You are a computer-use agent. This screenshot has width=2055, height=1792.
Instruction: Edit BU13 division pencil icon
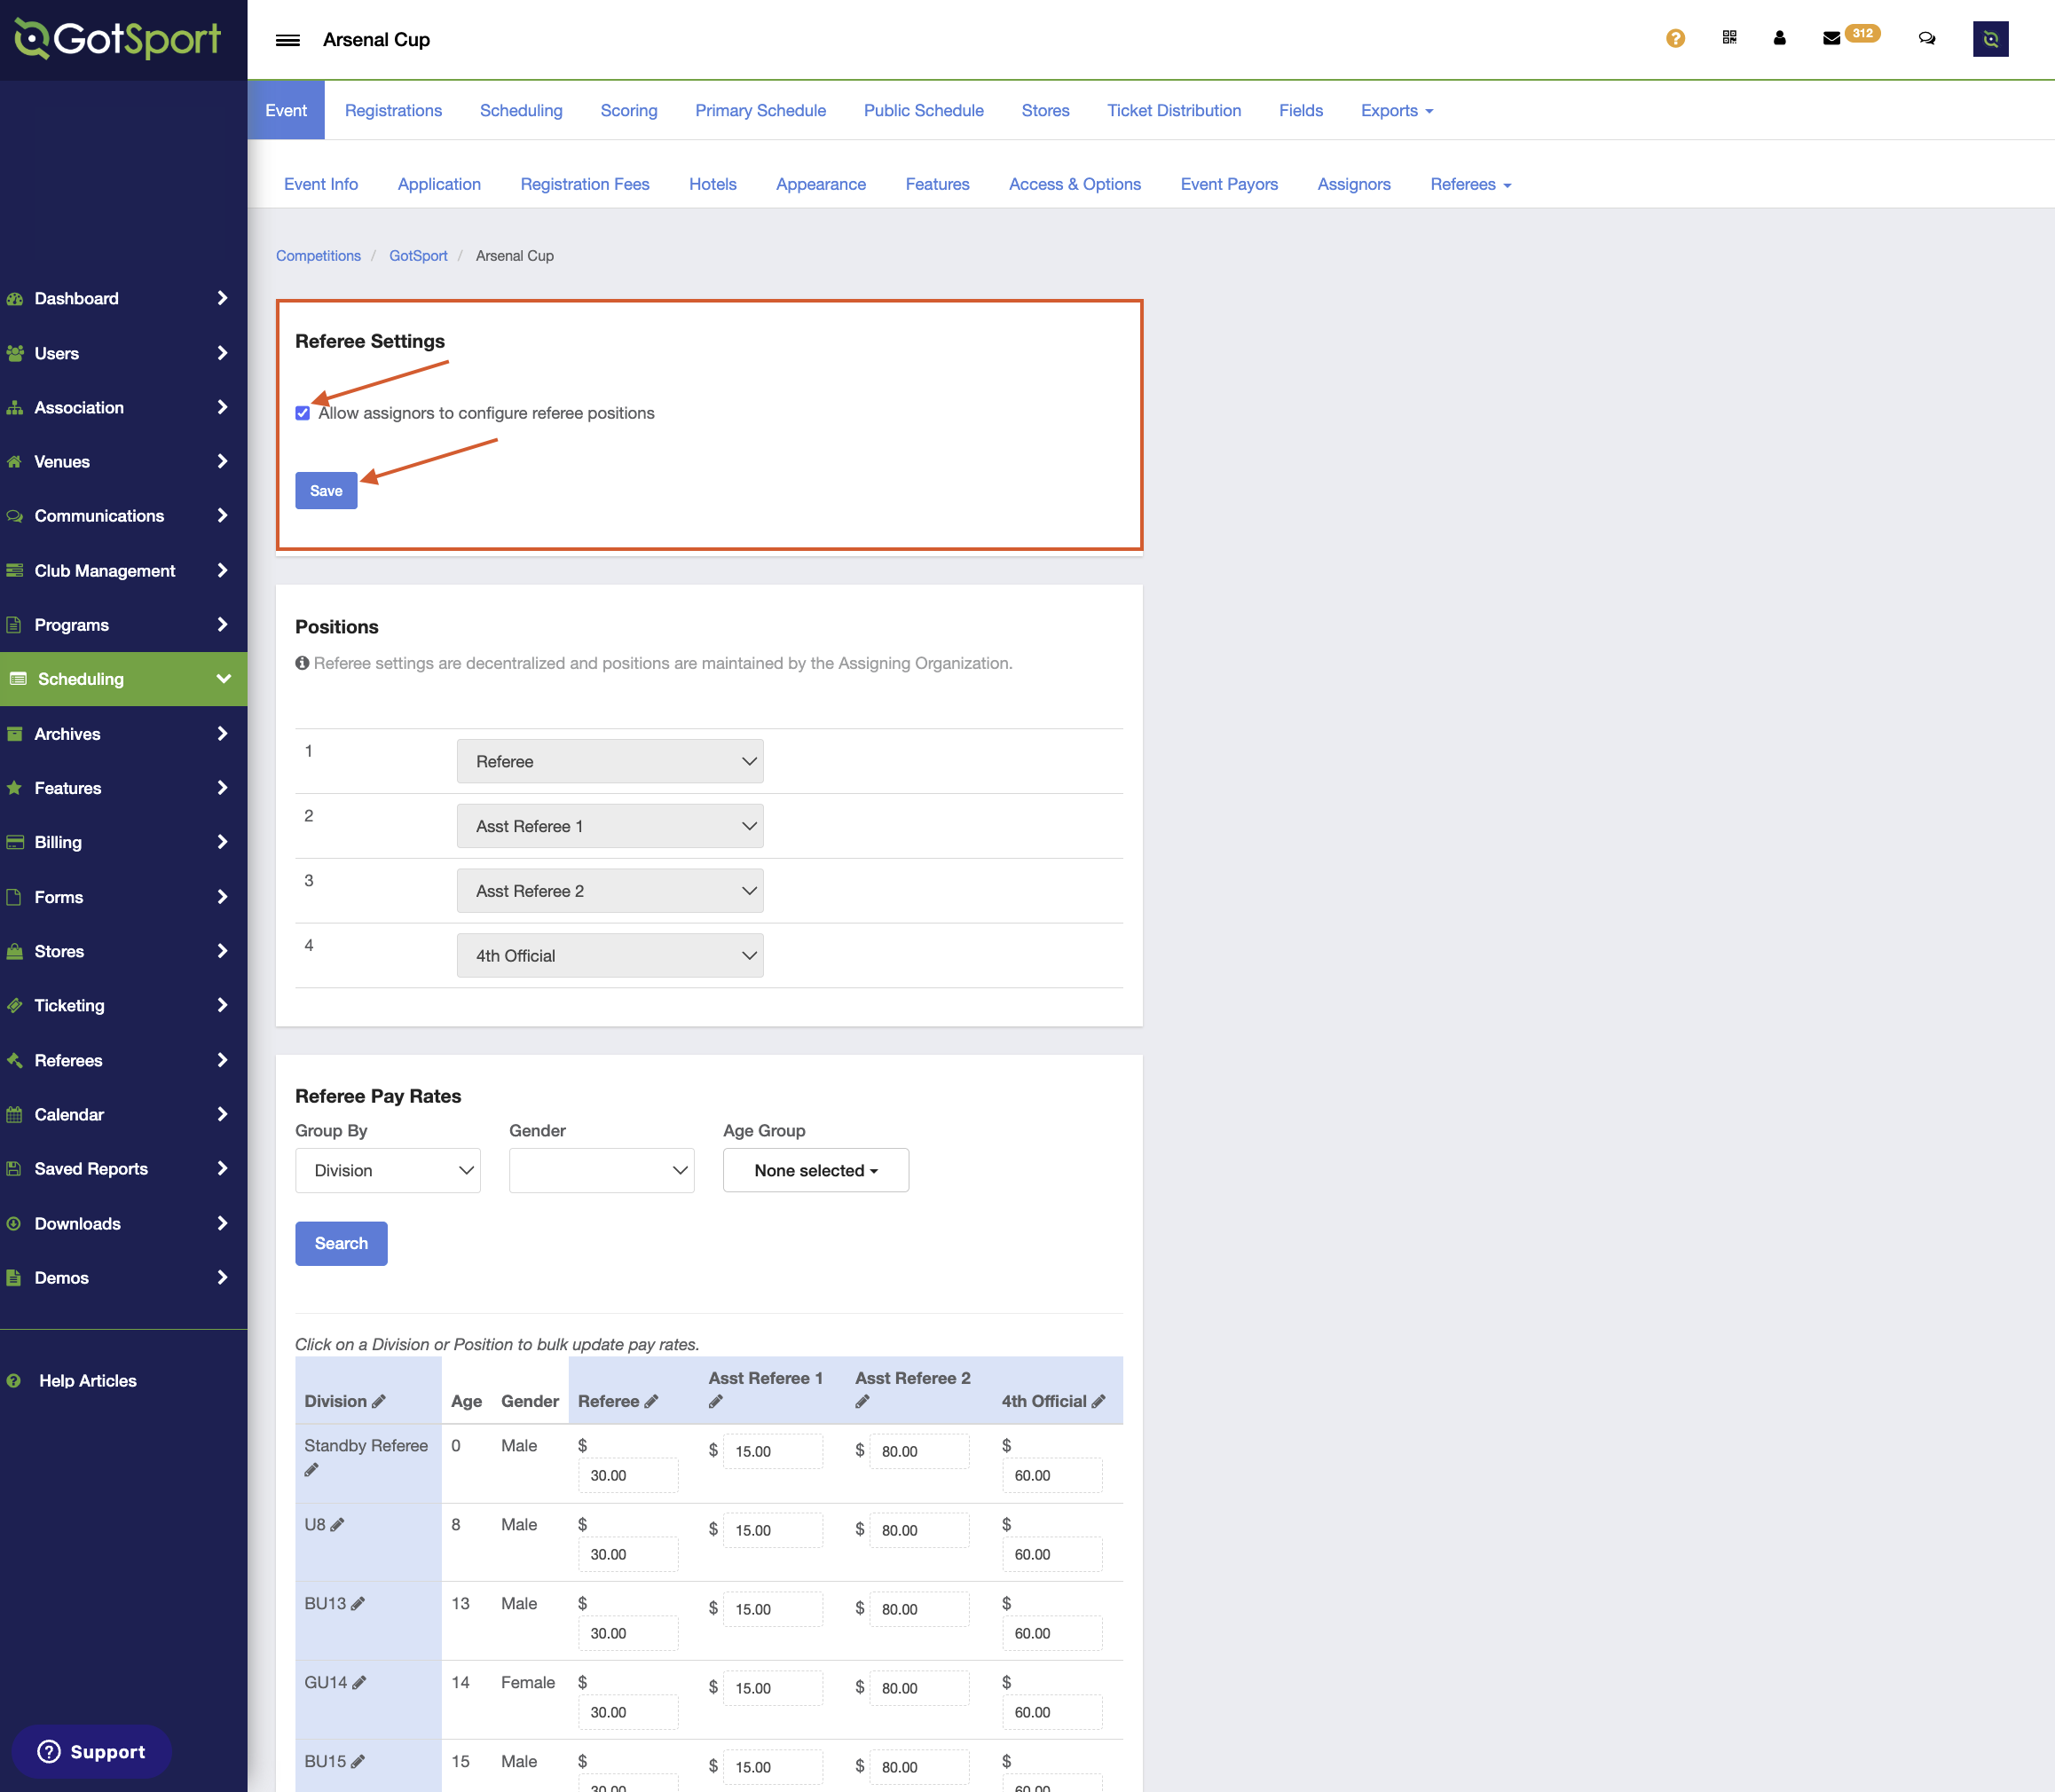pyautogui.click(x=358, y=1604)
